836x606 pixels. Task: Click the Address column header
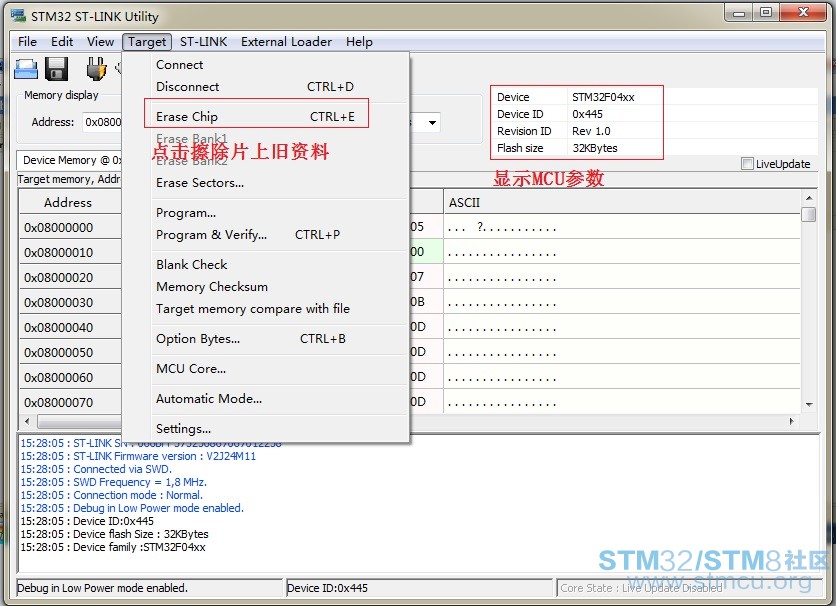pyautogui.click(x=69, y=203)
